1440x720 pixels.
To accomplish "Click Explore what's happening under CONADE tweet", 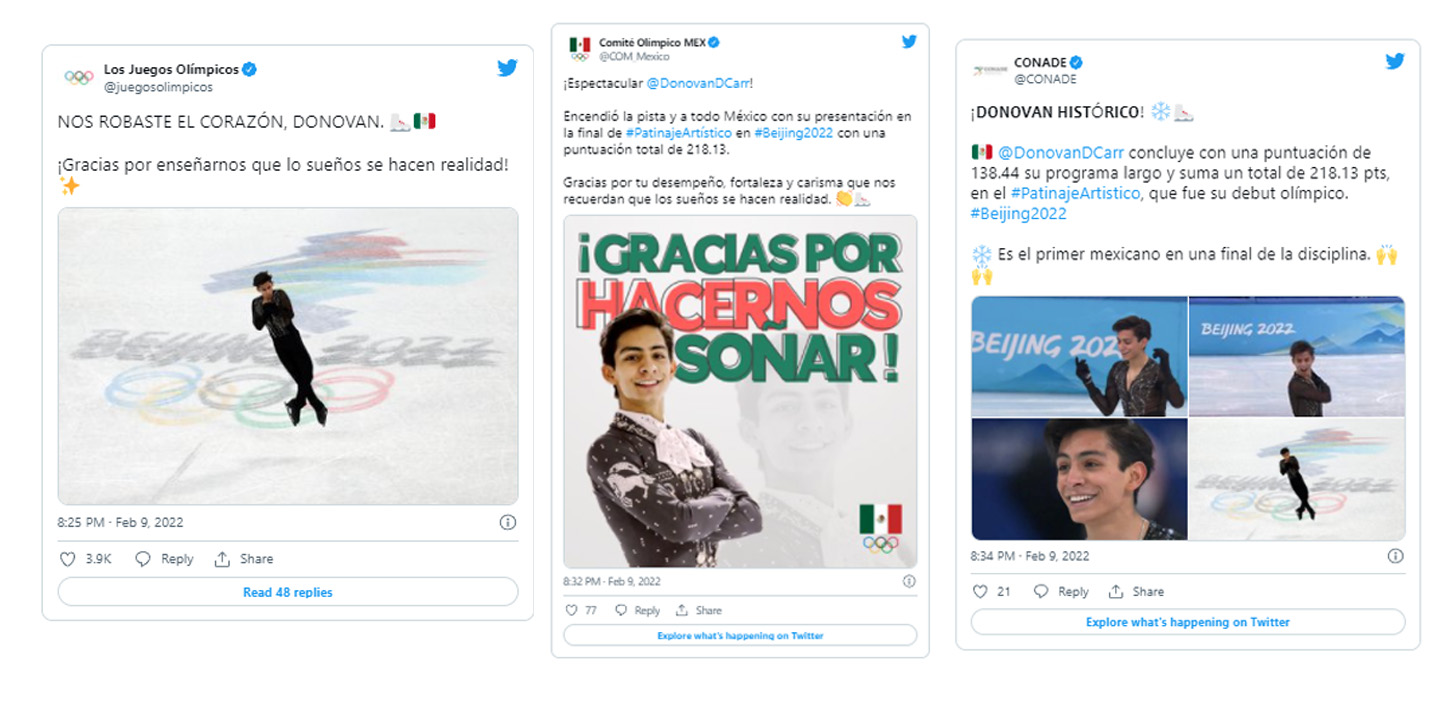I will point(1188,622).
